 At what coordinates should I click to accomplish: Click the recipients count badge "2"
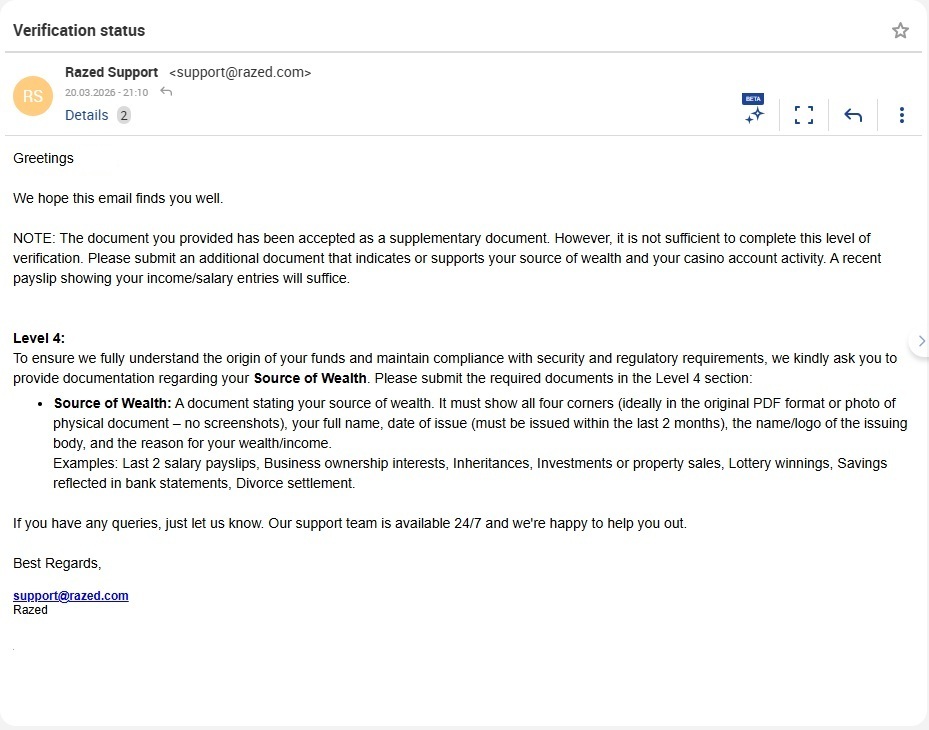pyautogui.click(x=124, y=115)
